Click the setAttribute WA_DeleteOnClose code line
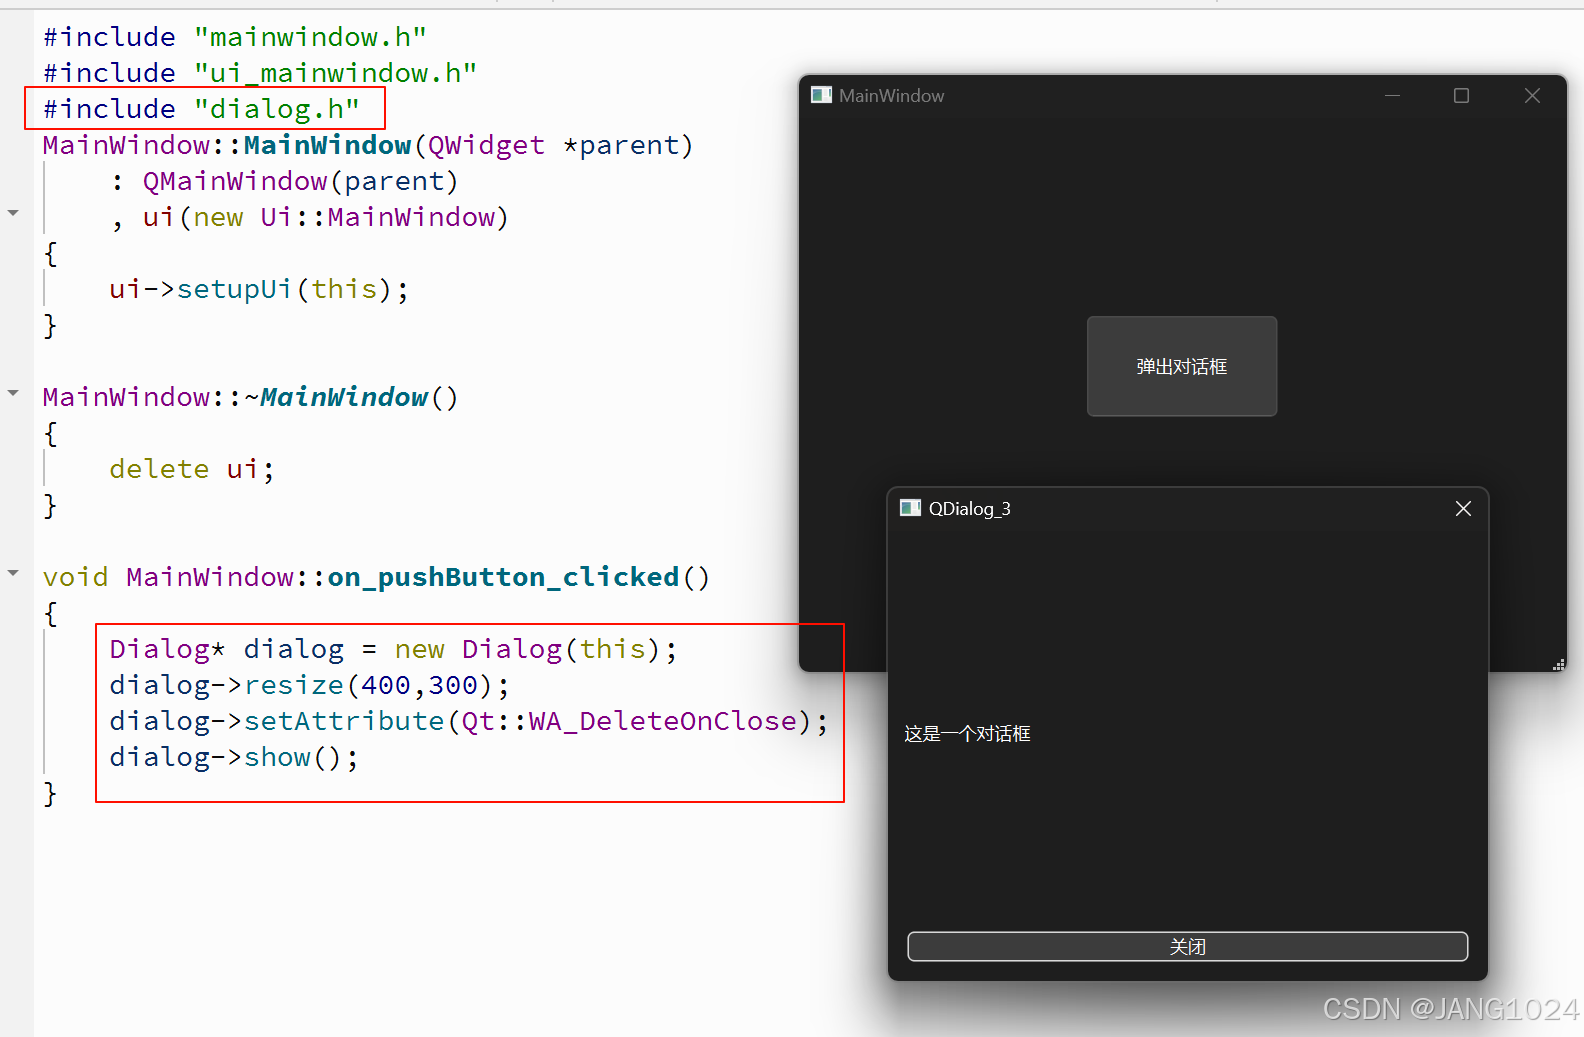1584x1037 pixels. pos(469,721)
